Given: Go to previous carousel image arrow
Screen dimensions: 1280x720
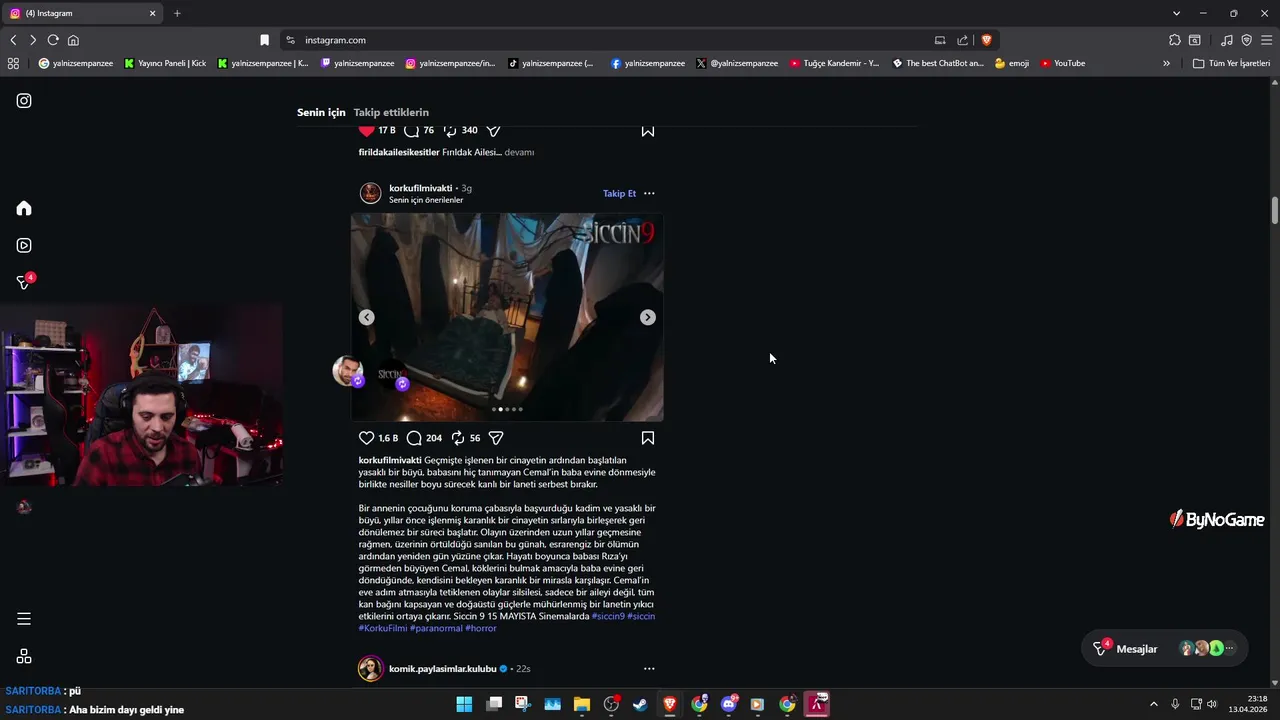Looking at the screenshot, I should click(367, 317).
